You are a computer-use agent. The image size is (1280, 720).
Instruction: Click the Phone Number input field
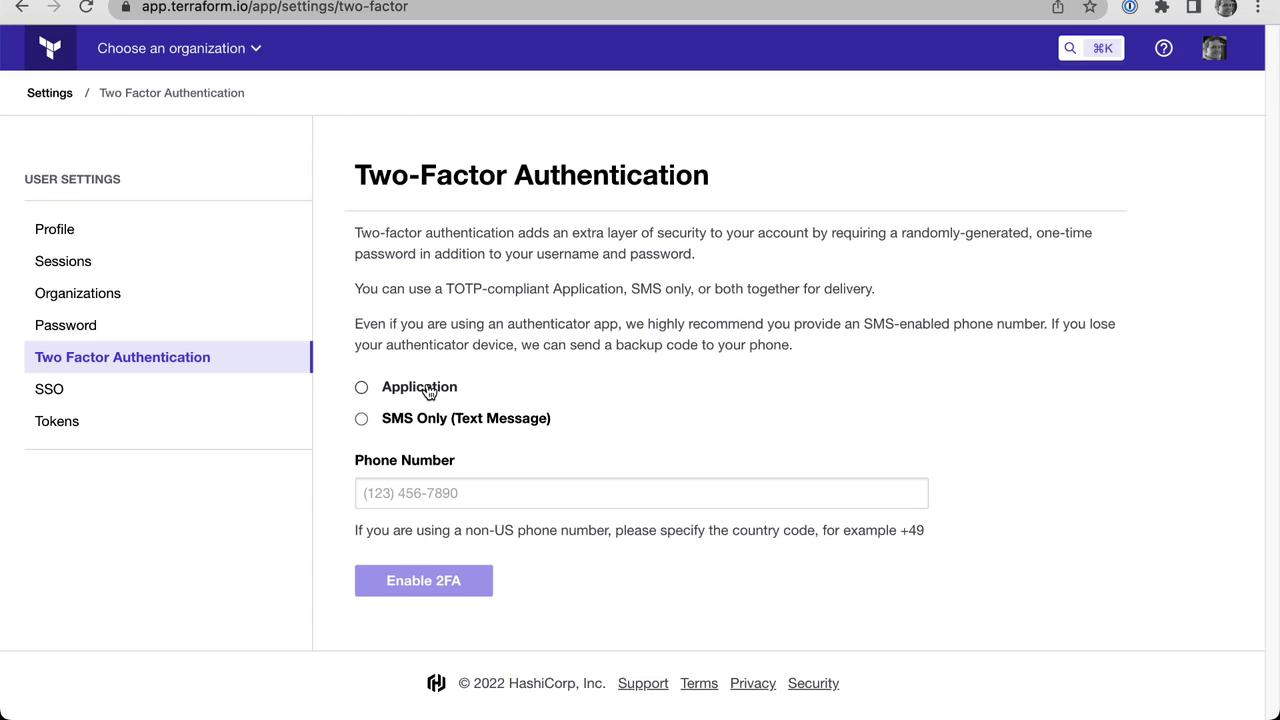tap(641, 493)
